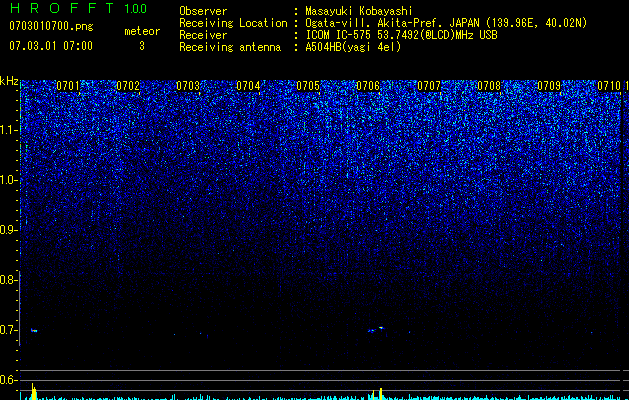Image resolution: width=629 pixels, height=400 pixels.
Task: Click the observer name Masayuki Kobayashi
Action: click(359, 11)
